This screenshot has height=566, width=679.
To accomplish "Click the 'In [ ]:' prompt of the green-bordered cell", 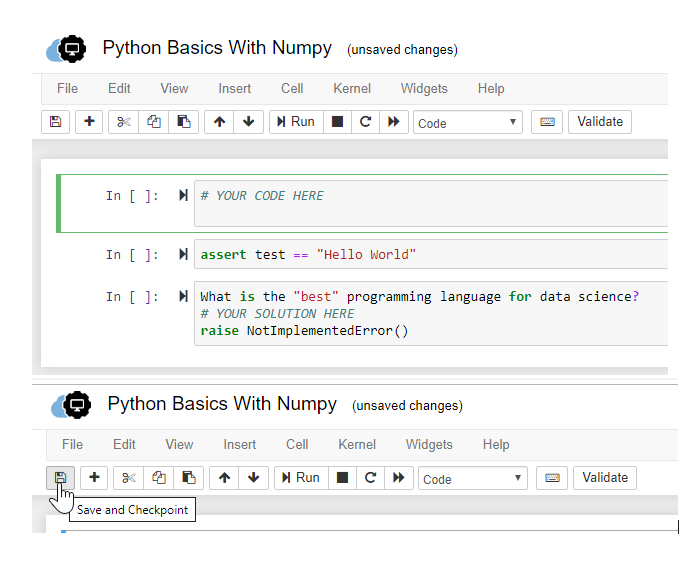I will (133, 196).
